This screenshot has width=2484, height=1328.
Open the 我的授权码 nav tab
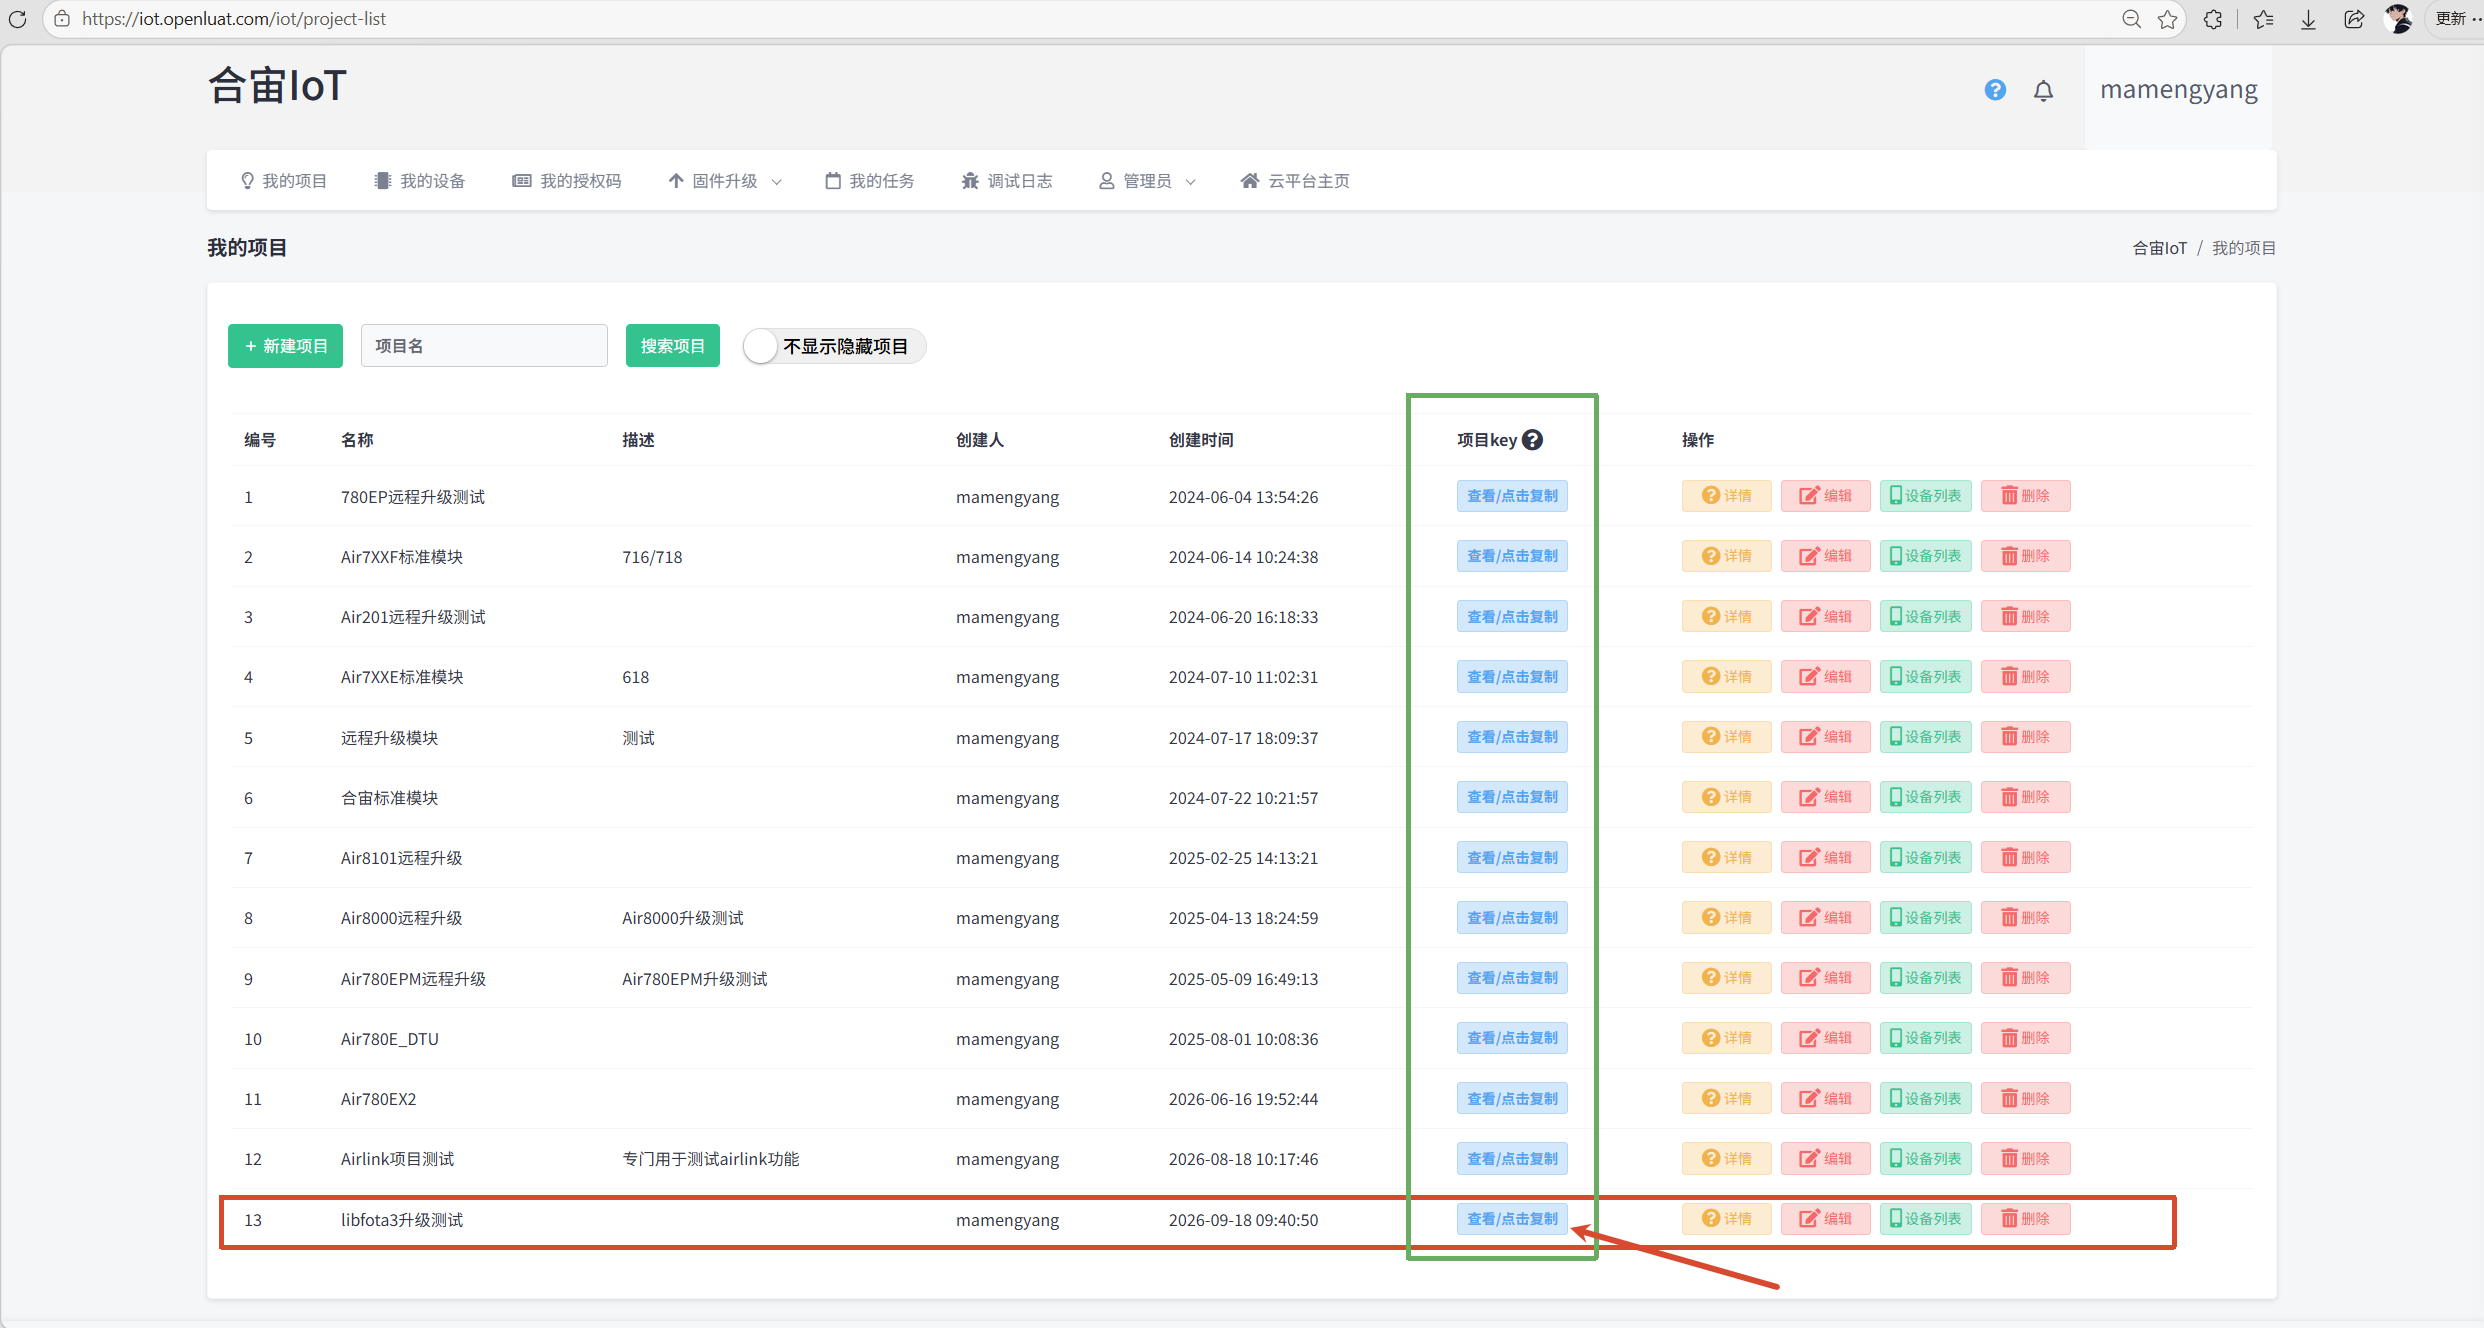pyautogui.click(x=567, y=181)
